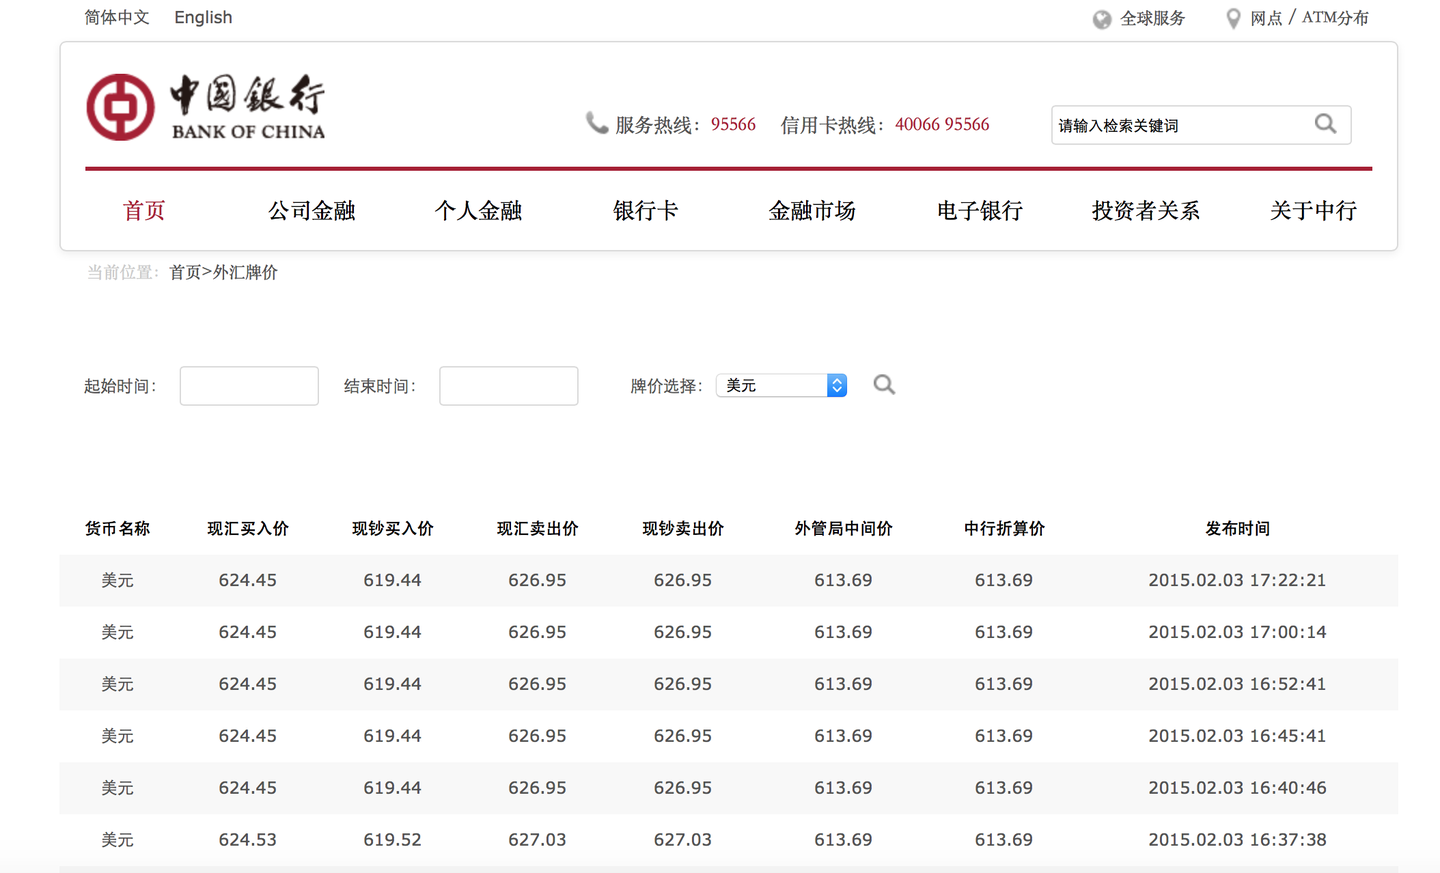Viewport: 1440px width, 873px height.
Task: Click the phone icon beside 服务热线
Action: coord(597,122)
